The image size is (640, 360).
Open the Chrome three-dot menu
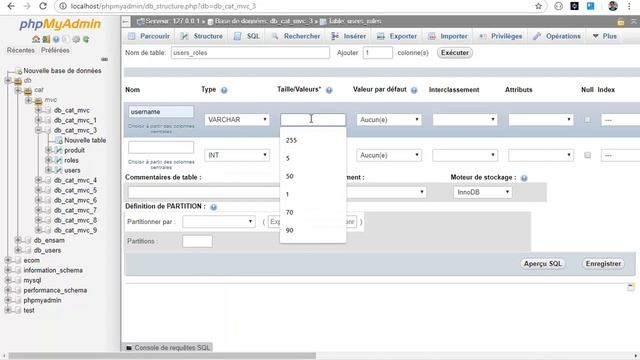pos(629,6)
